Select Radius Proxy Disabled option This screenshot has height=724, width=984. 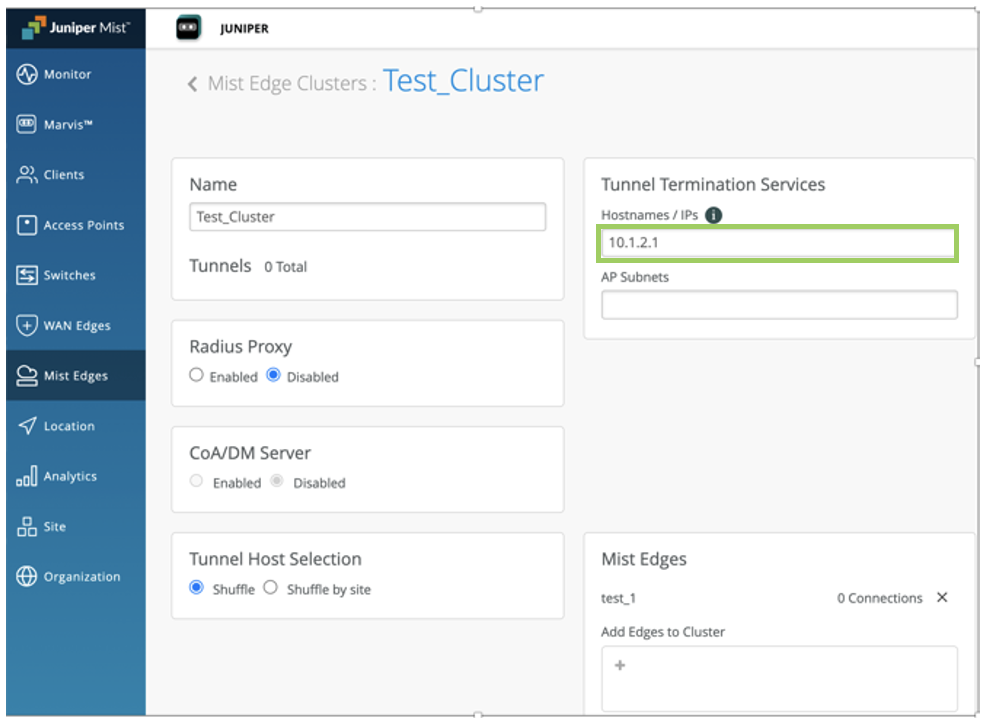tap(274, 376)
